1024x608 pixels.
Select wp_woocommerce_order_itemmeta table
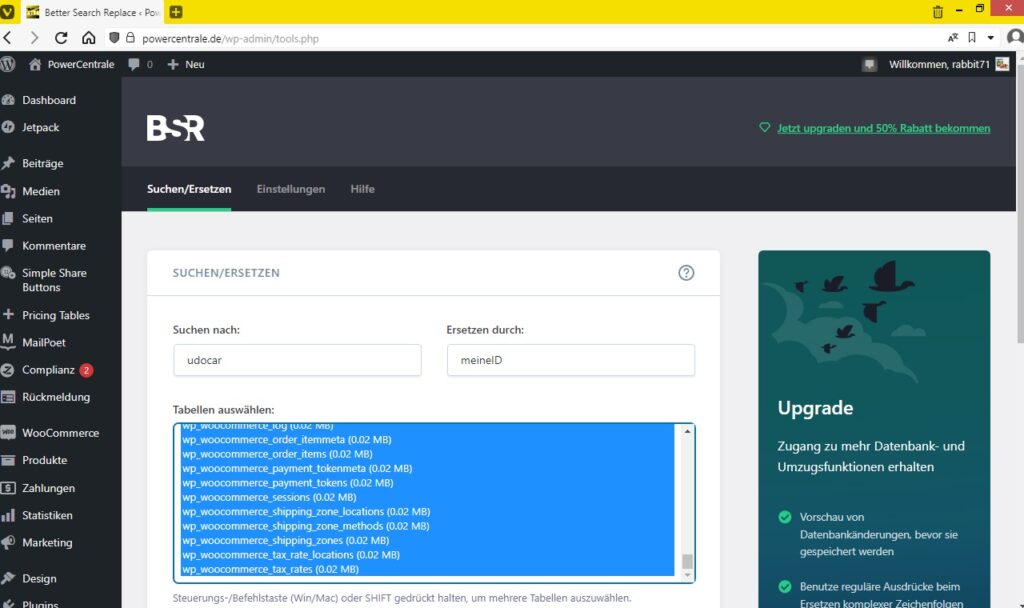click(428, 440)
